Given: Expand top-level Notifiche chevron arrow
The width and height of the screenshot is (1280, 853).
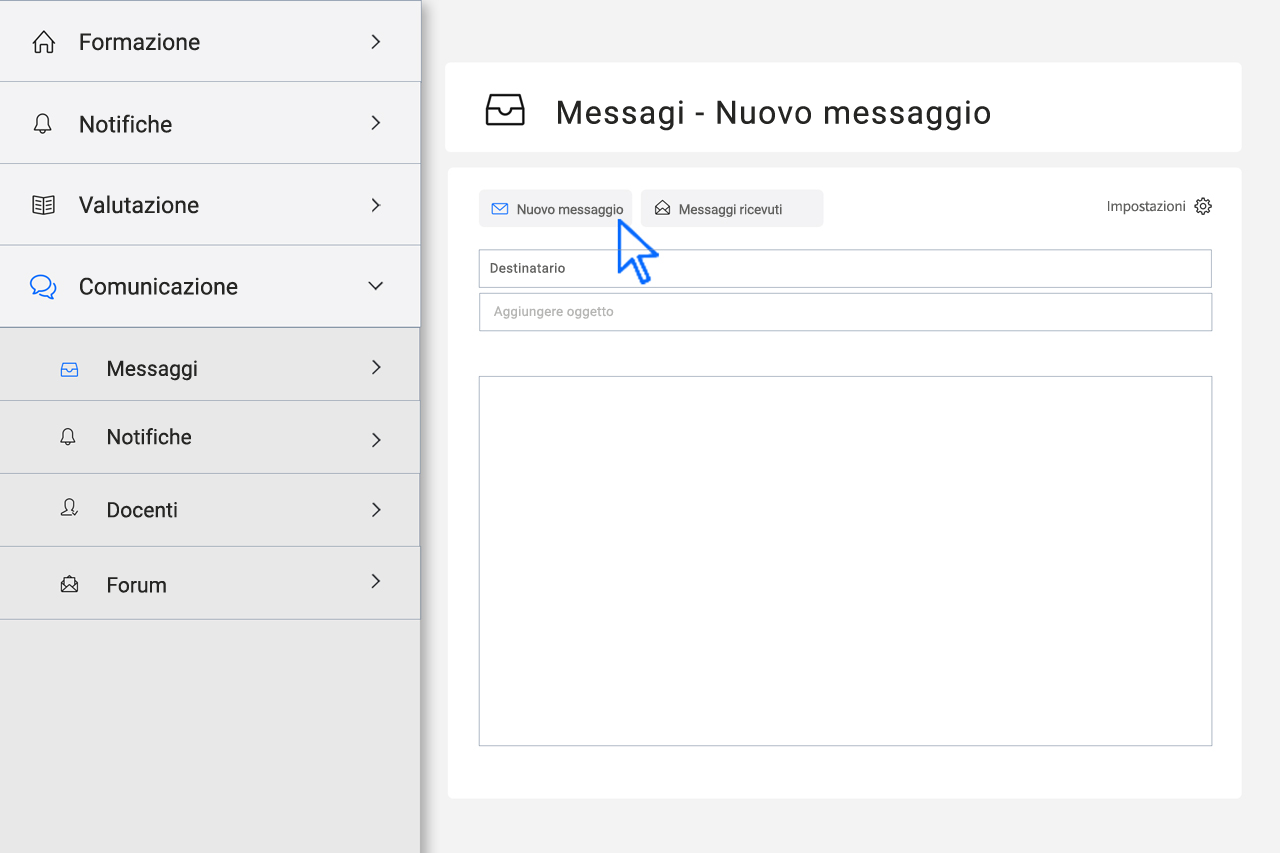Looking at the screenshot, I should pos(376,123).
